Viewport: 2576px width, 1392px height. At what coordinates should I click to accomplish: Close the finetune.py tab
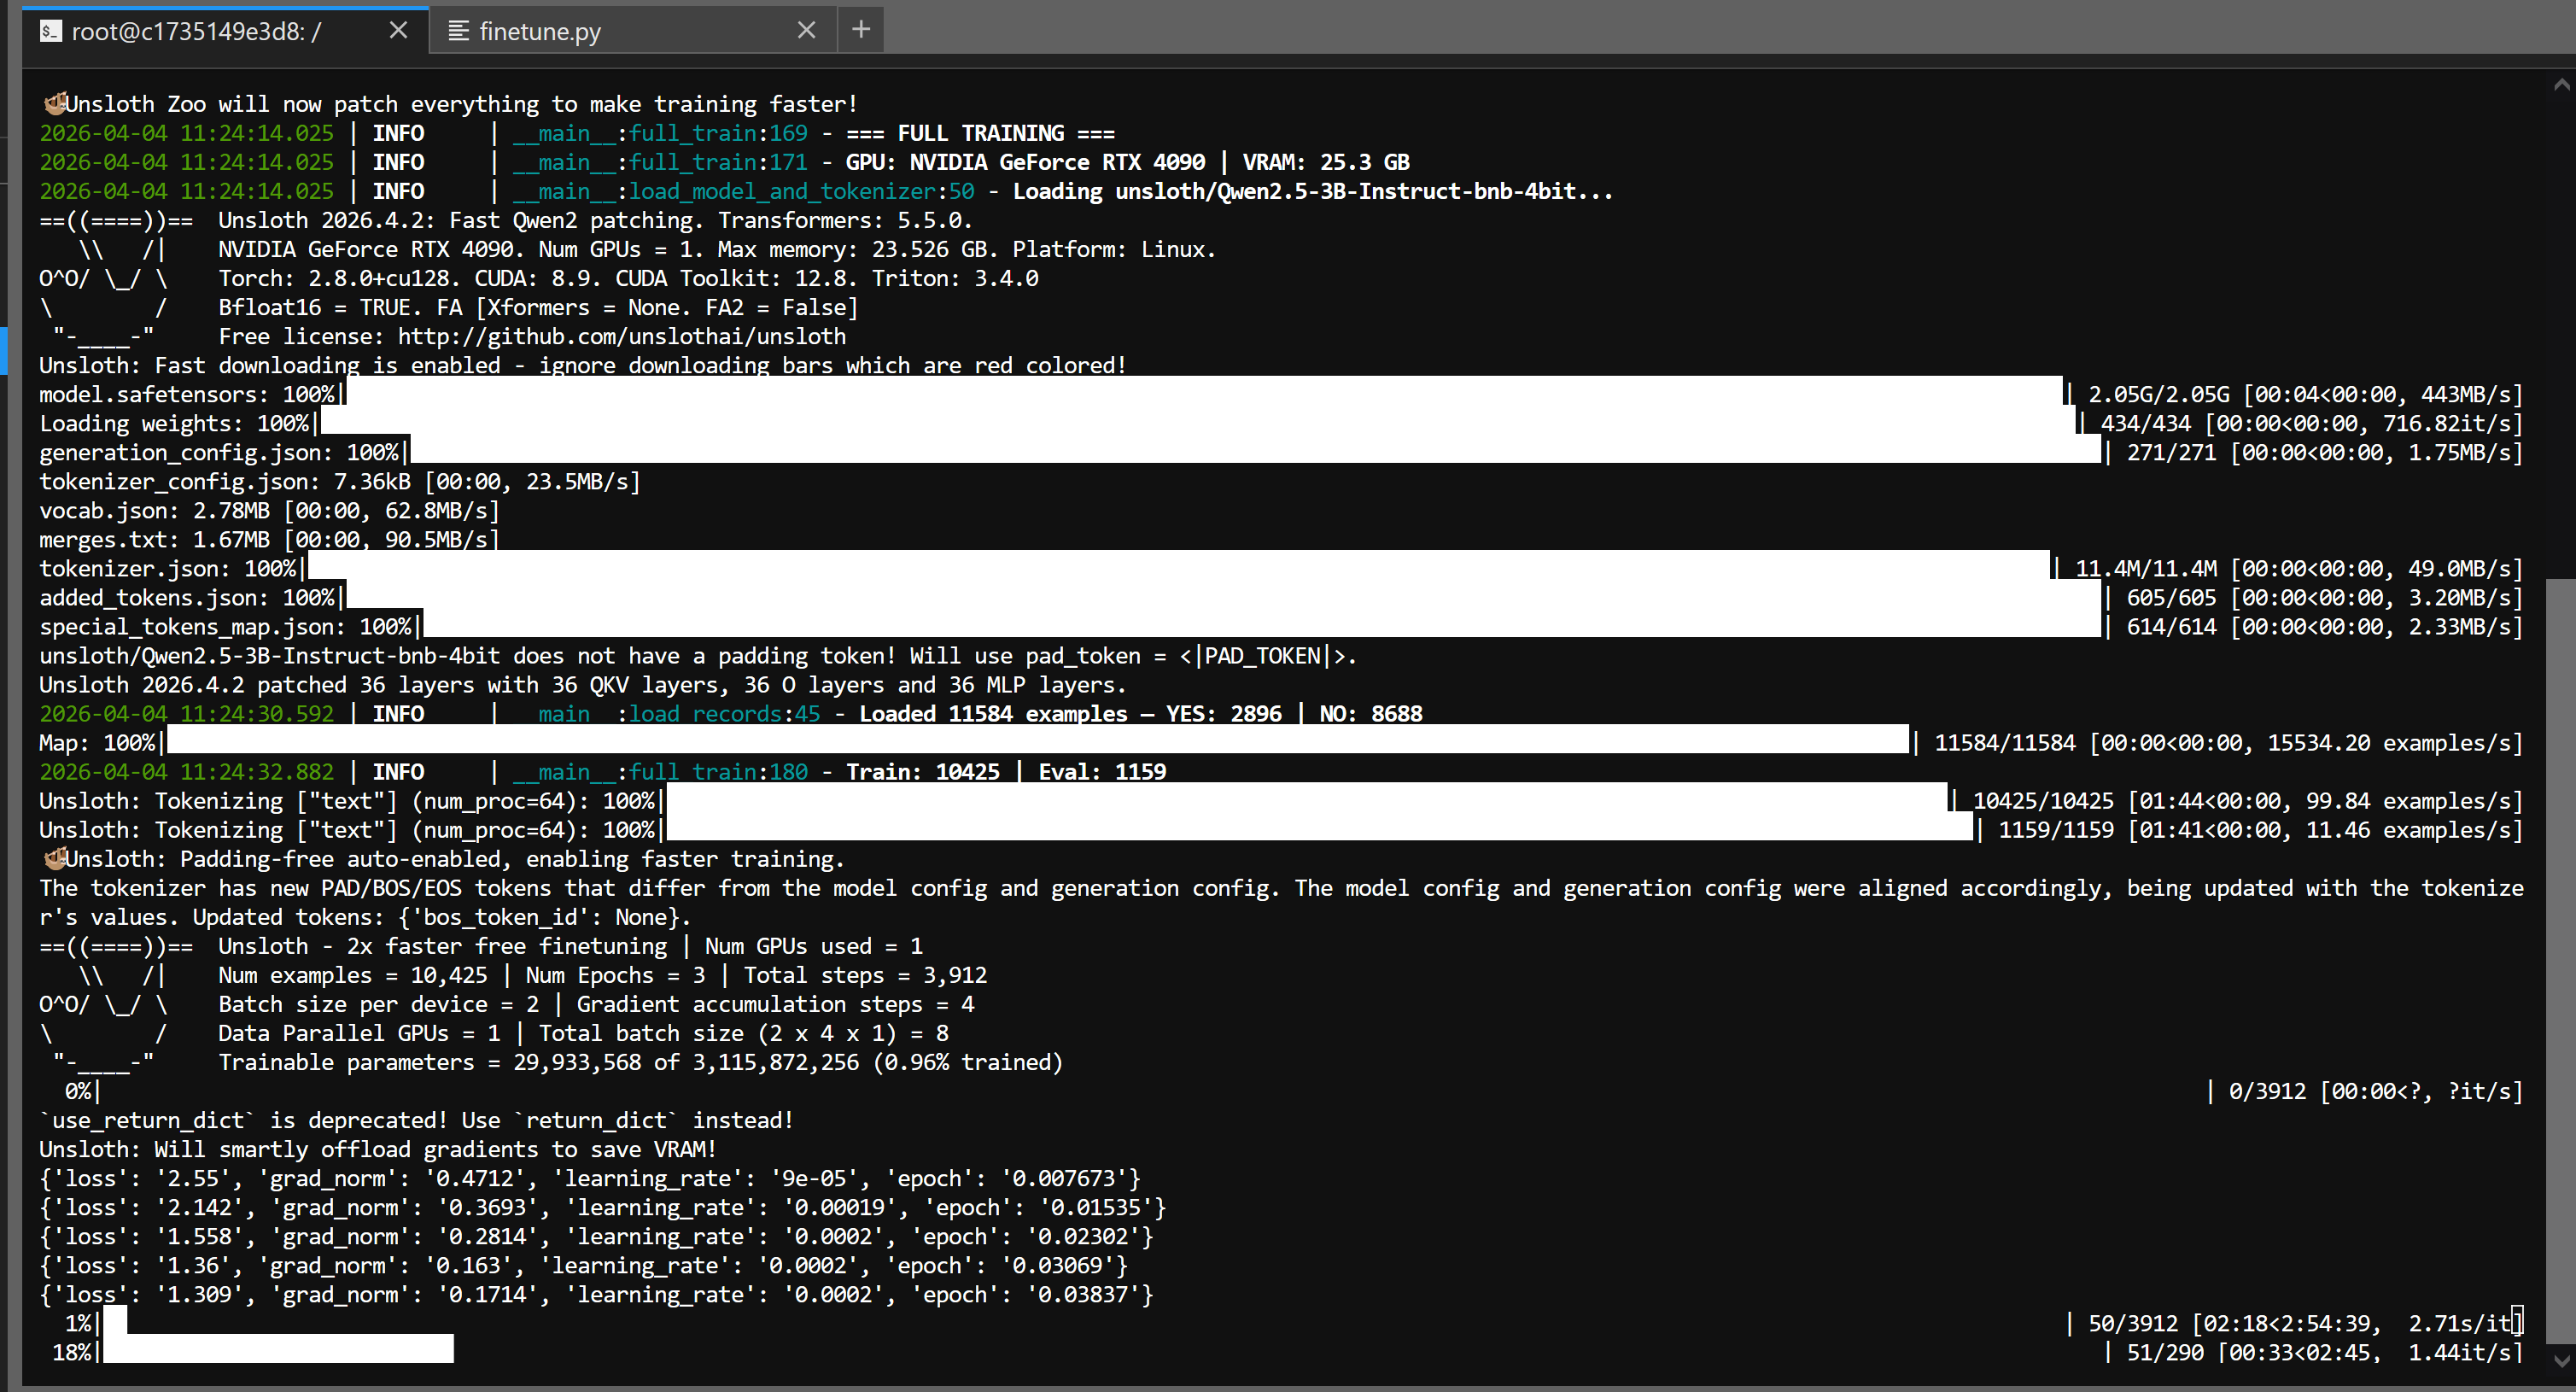click(x=806, y=30)
